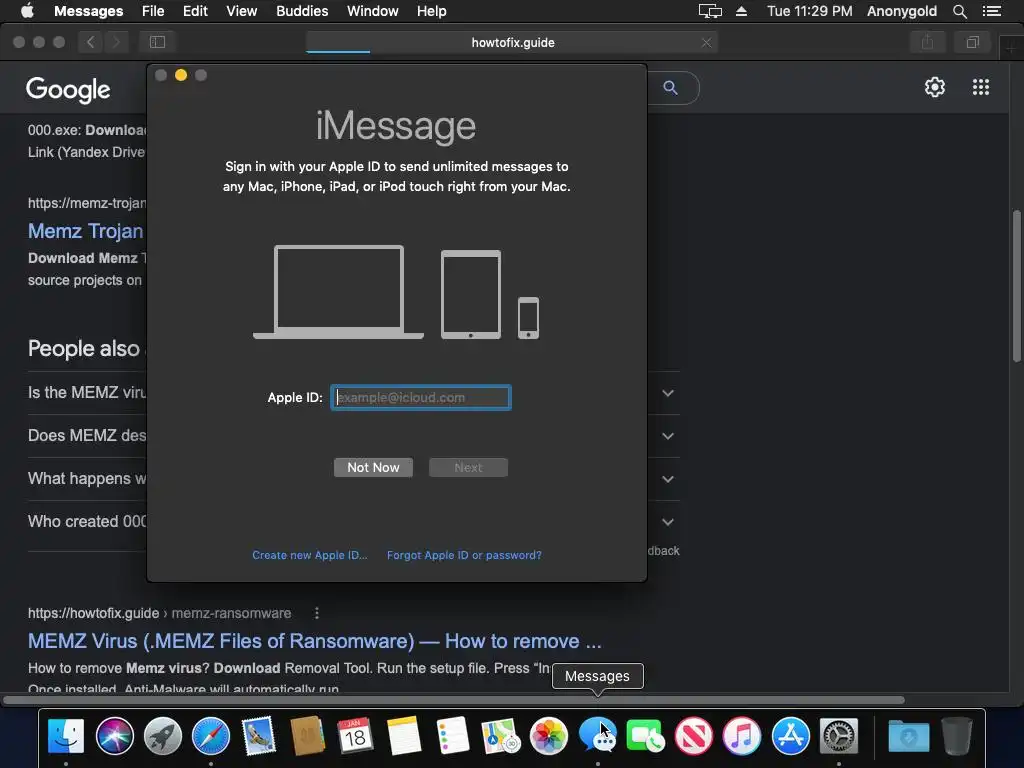The height and width of the screenshot is (768, 1024).
Task: Click Google settings gear icon
Action: click(935, 87)
